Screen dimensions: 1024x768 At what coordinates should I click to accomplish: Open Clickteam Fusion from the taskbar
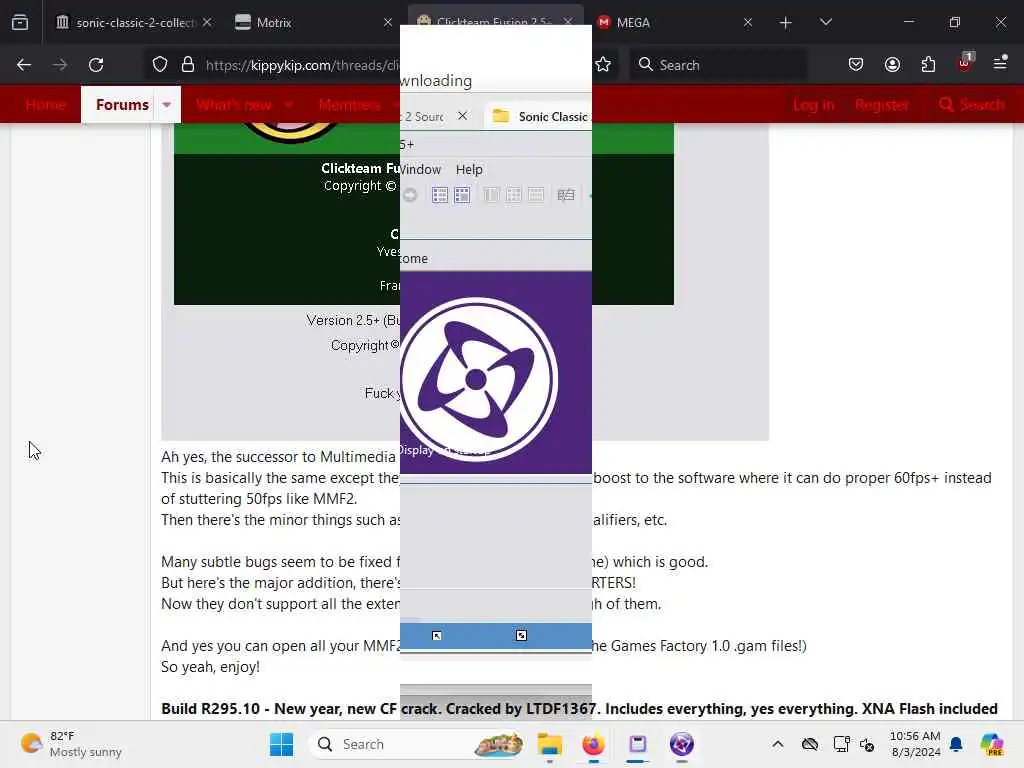coord(681,744)
